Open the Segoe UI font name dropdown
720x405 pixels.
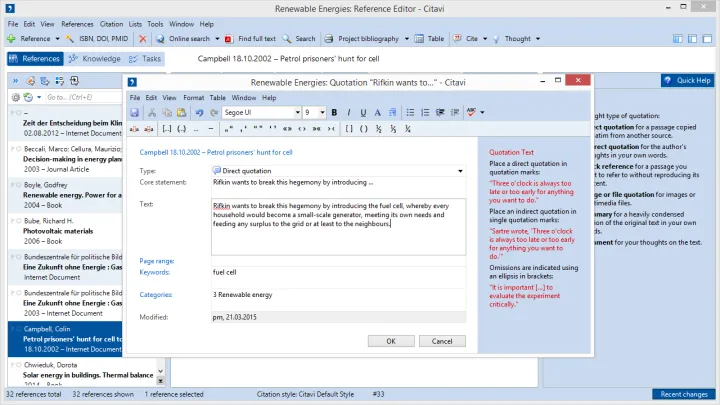tap(298, 112)
